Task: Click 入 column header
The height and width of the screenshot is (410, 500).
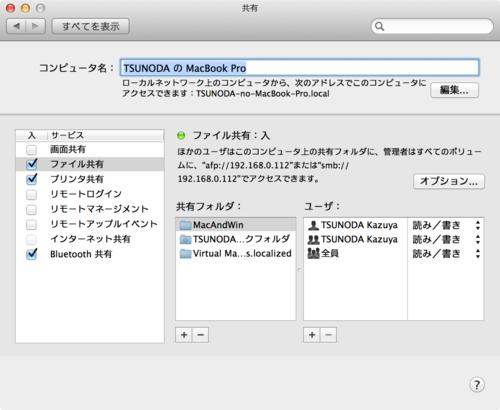Action: coord(32,135)
